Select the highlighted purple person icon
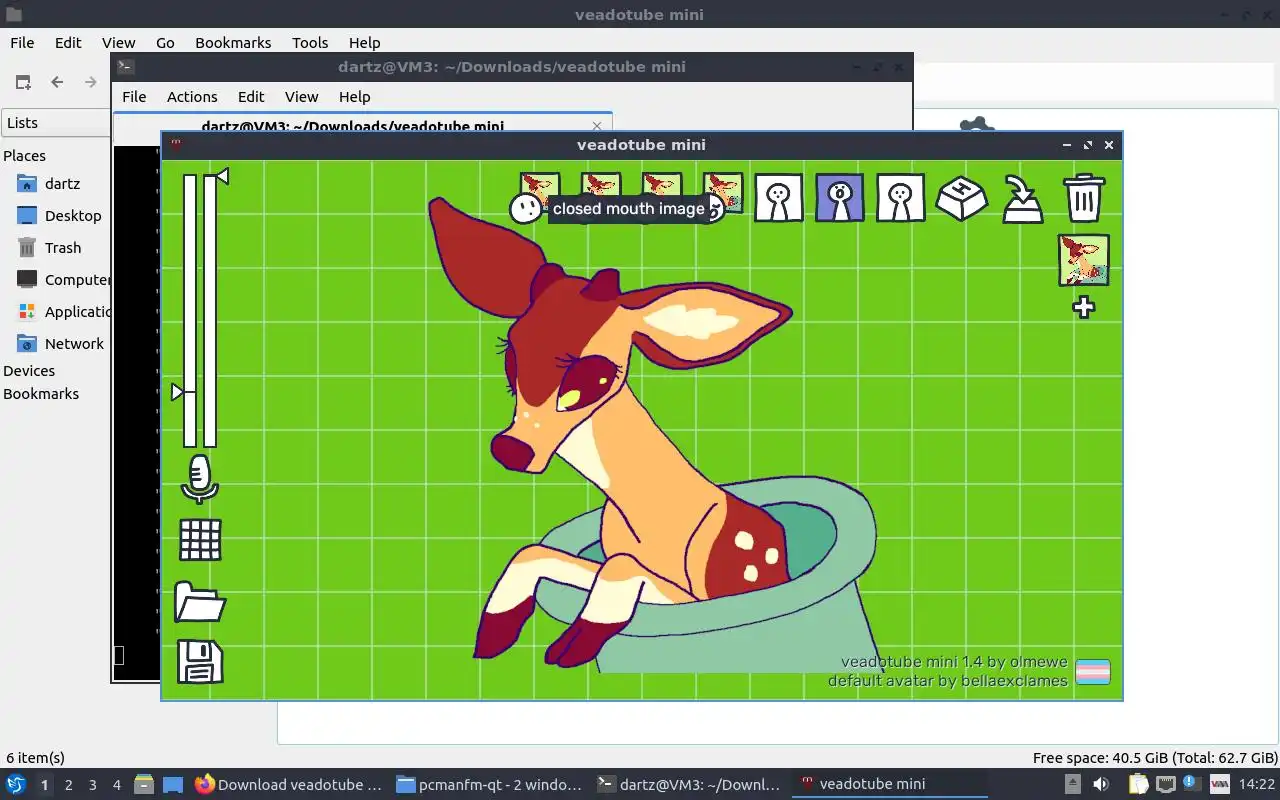The image size is (1280, 800). pos(839,197)
